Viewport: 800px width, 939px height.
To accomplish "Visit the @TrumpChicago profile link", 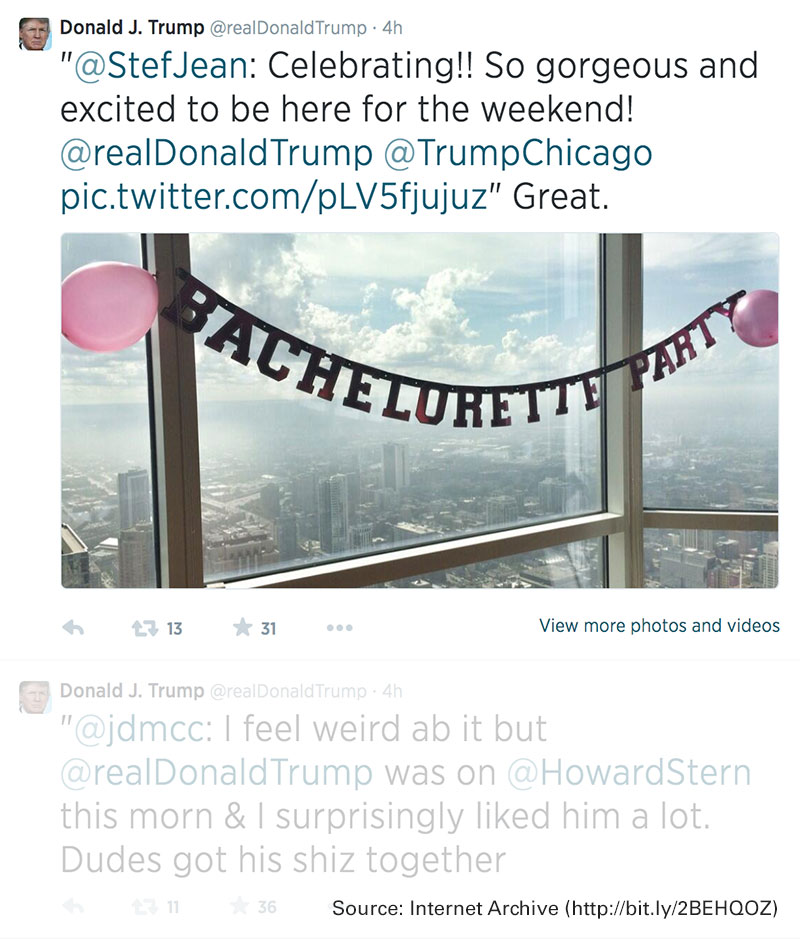I will 517,153.
